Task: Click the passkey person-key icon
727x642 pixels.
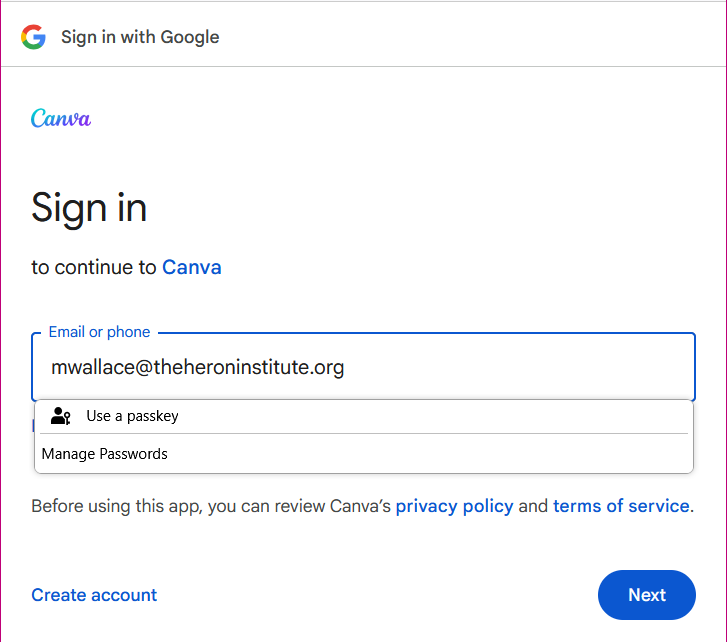Action: pyautogui.click(x=61, y=416)
